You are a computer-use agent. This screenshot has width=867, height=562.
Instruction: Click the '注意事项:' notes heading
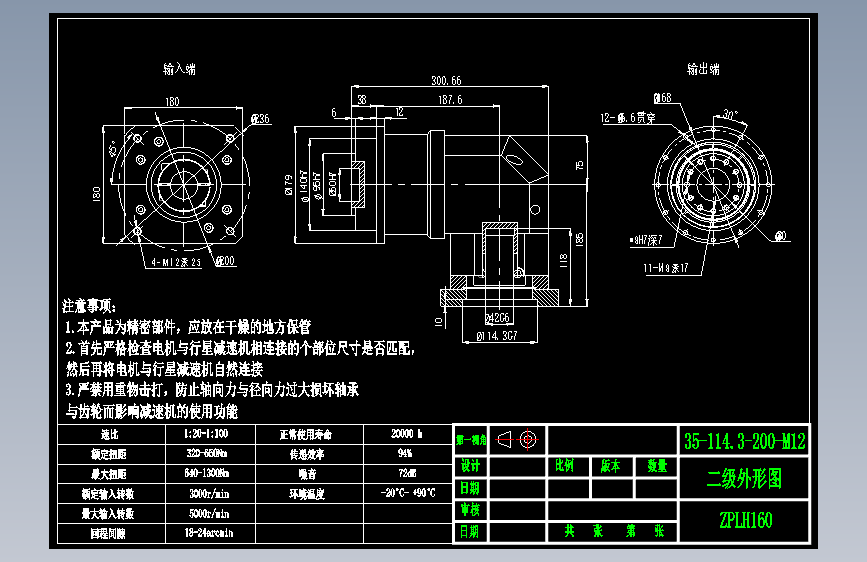[89, 306]
